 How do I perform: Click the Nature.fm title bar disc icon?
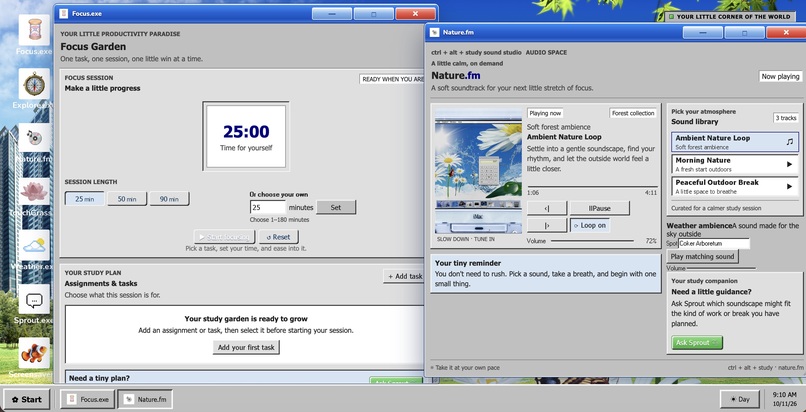(435, 32)
